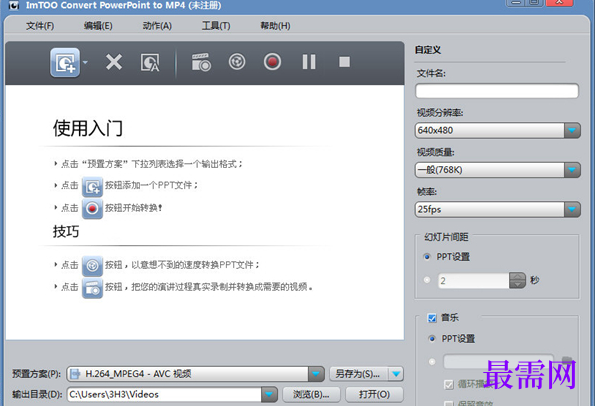Pause conversion with the pause button

309,61
